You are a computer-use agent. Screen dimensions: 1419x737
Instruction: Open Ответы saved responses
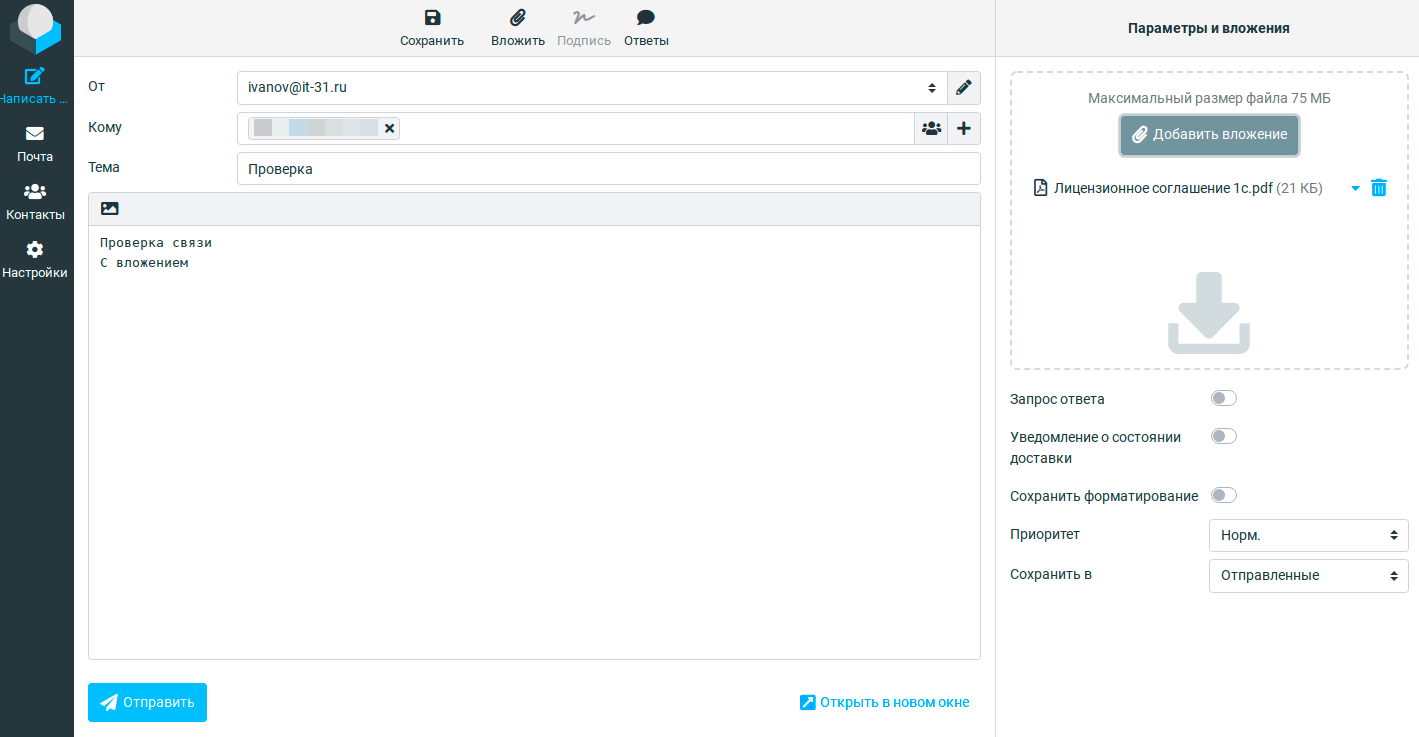tap(646, 28)
